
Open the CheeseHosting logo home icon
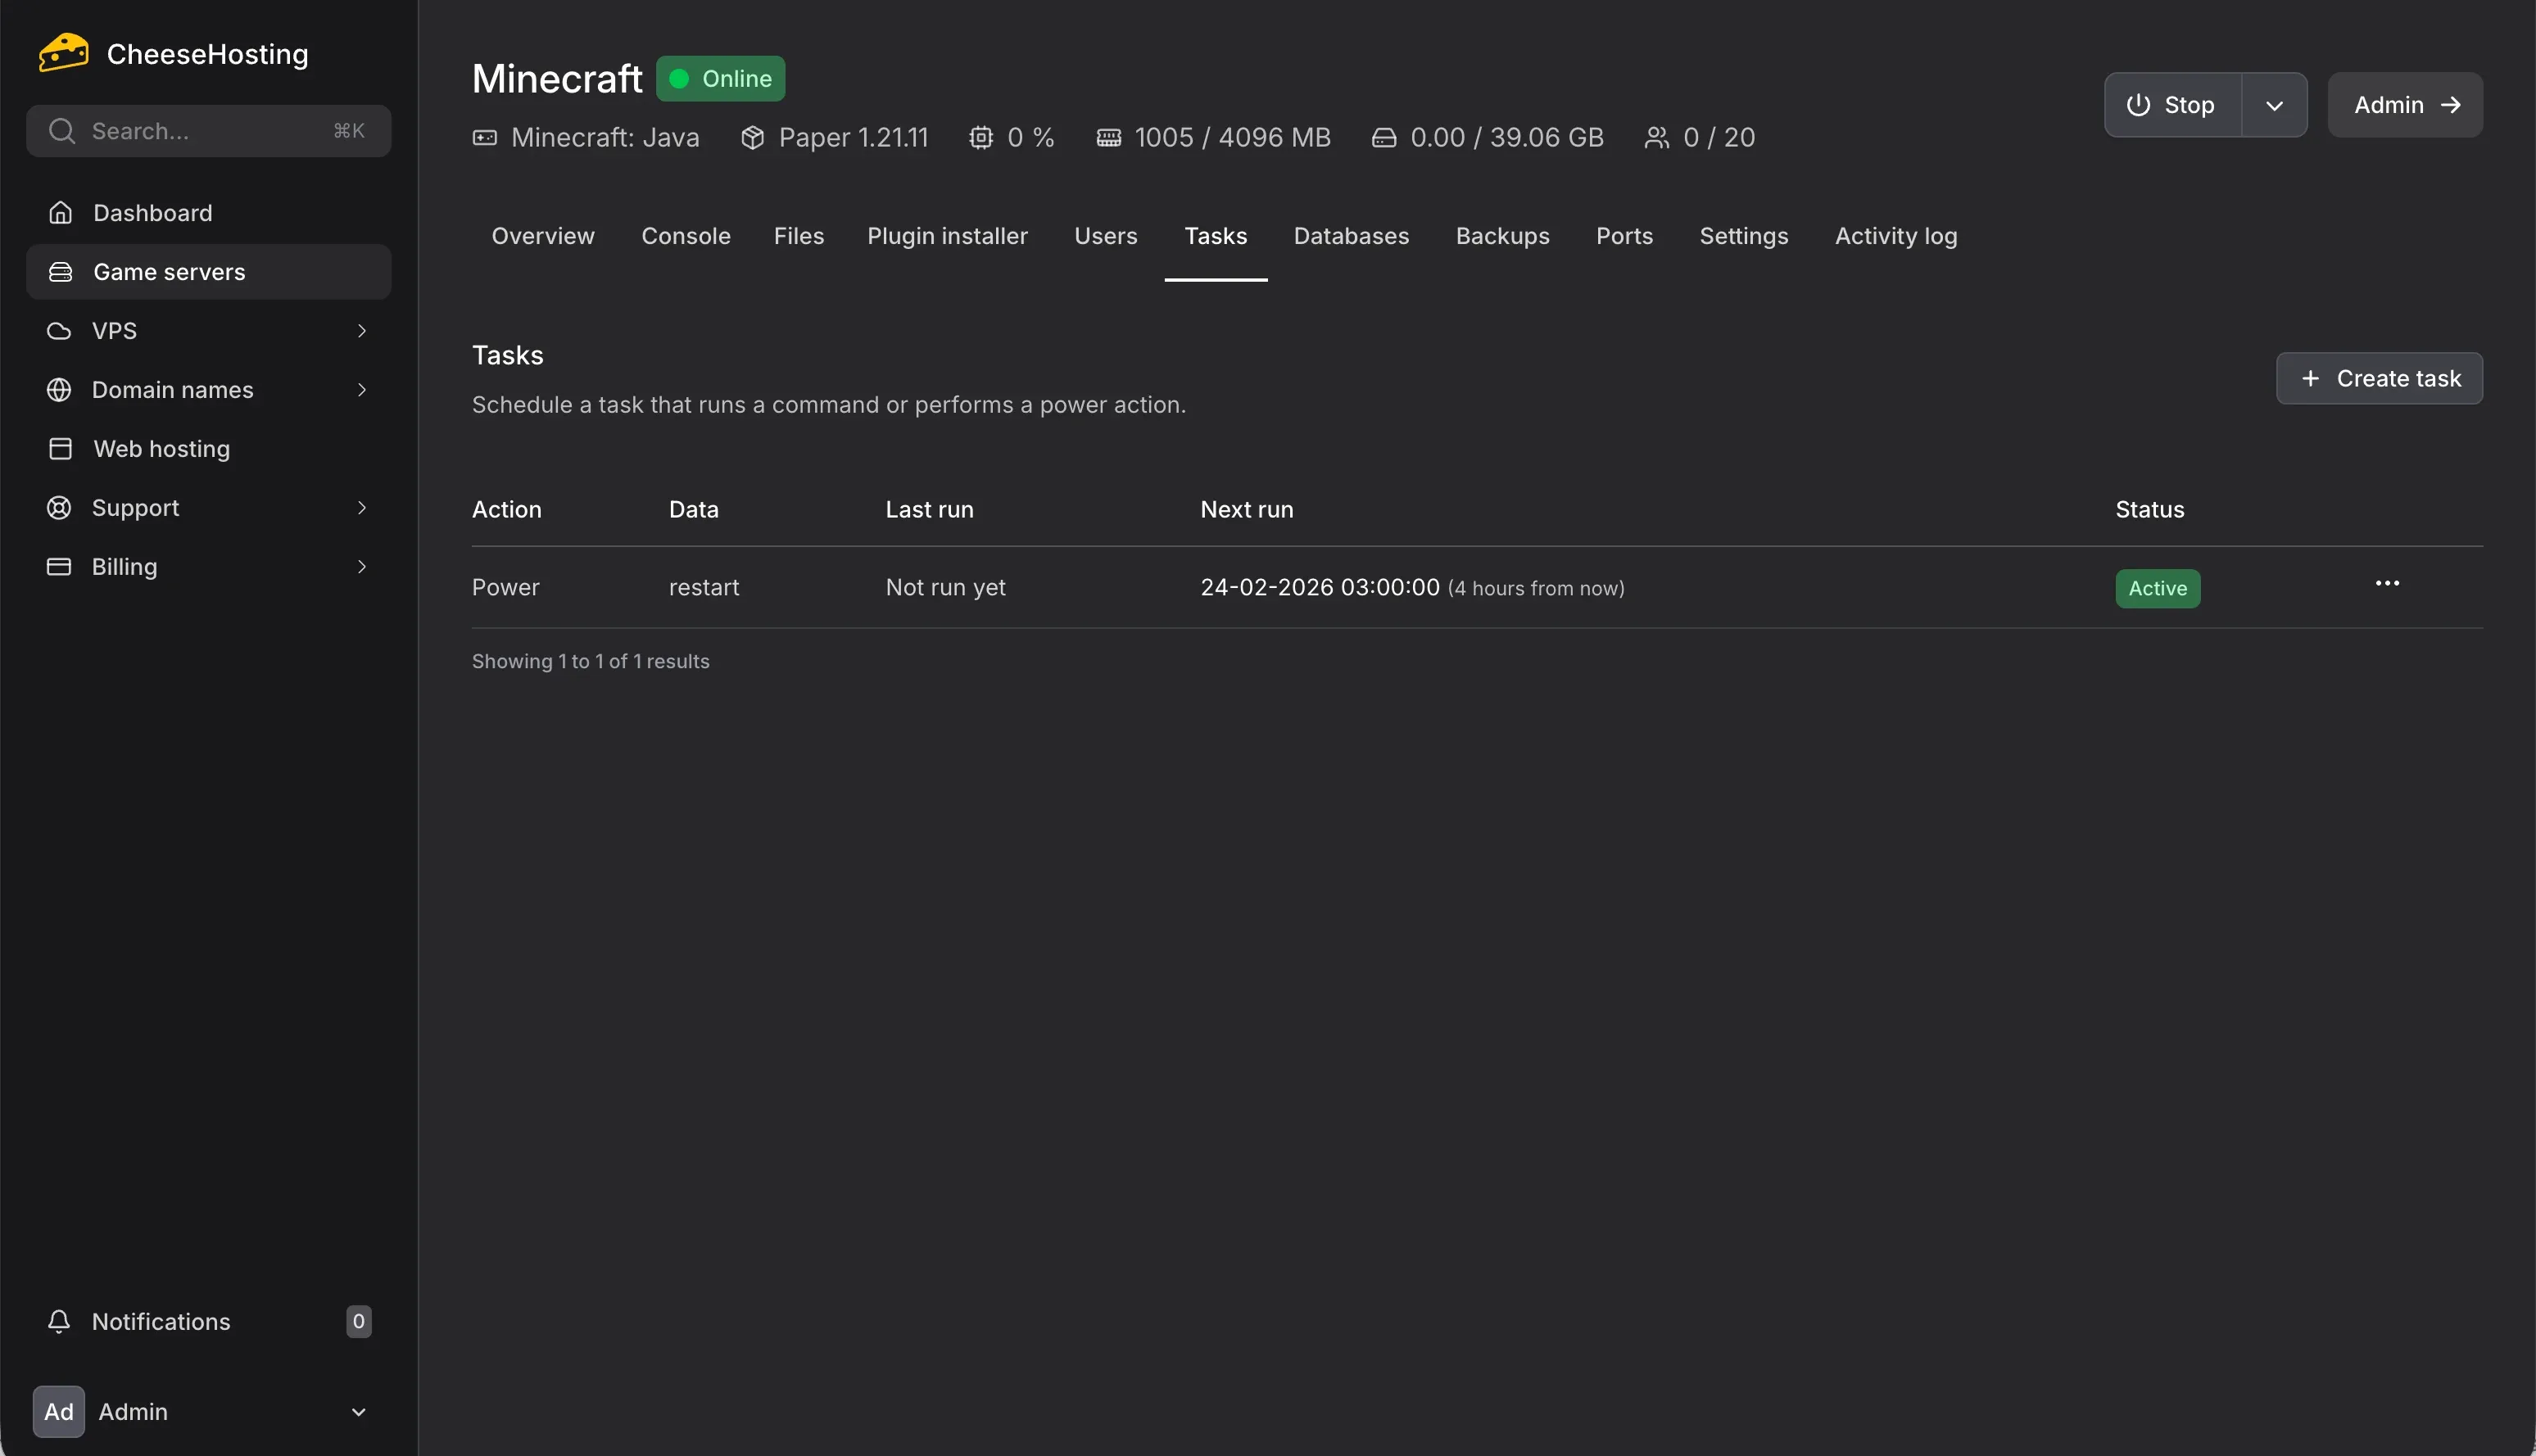62,51
